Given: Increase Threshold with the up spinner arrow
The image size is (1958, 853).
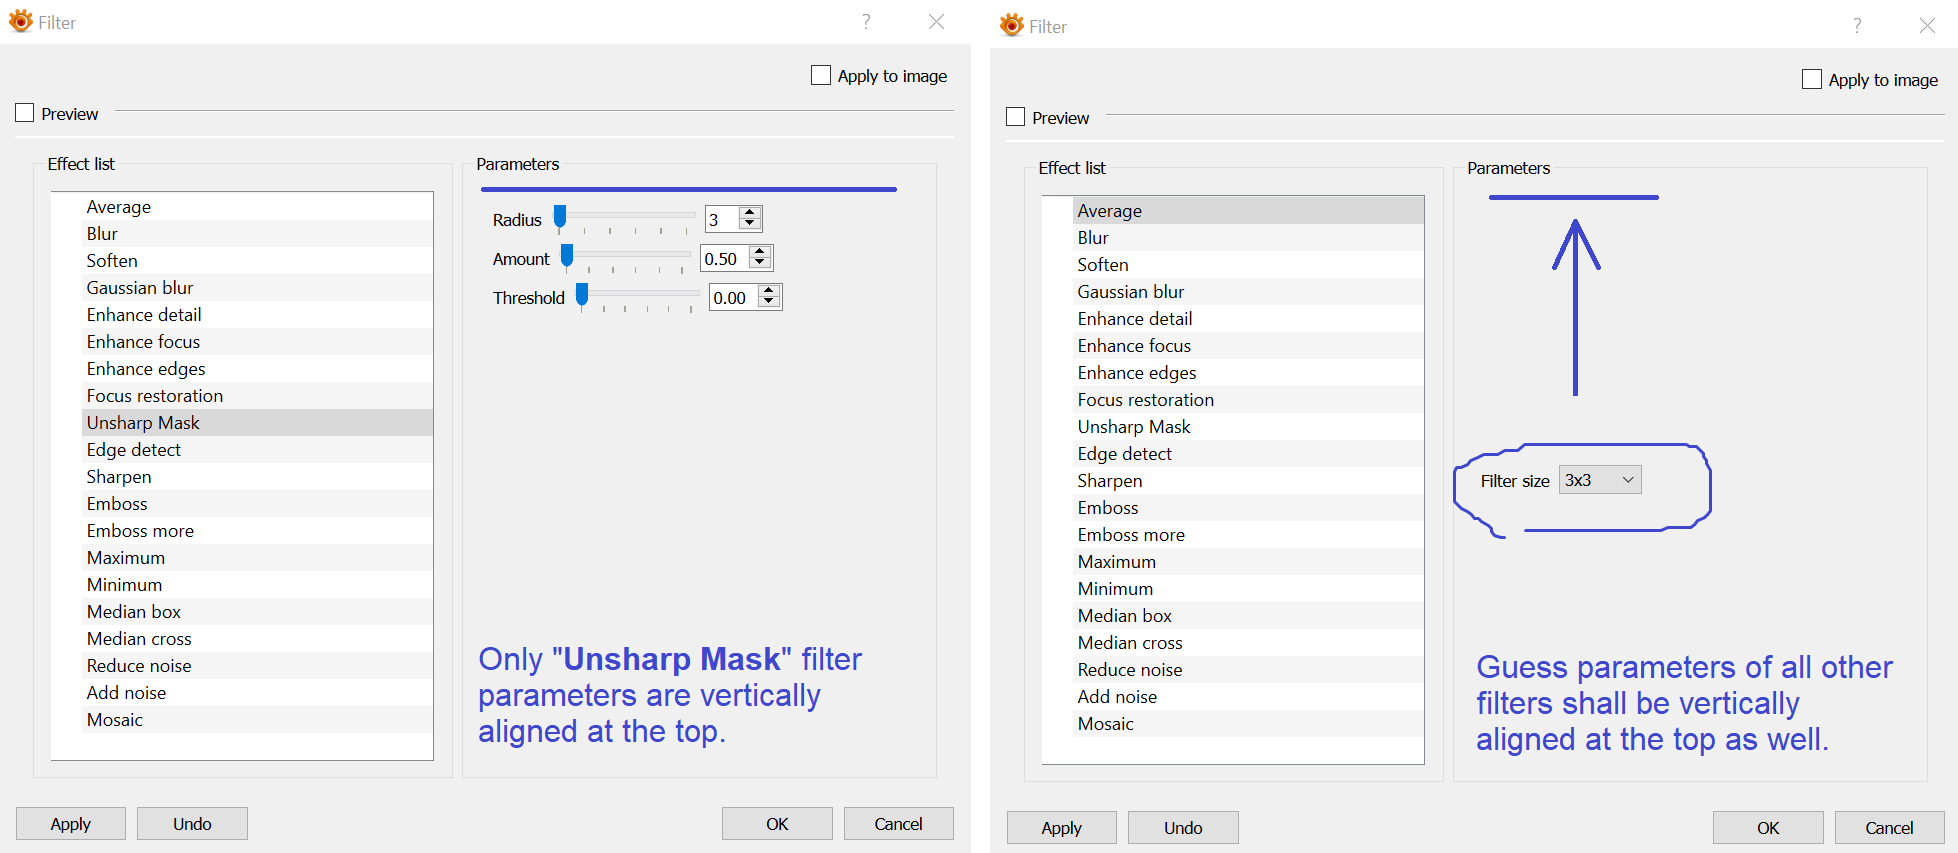Looking at the screenshot, I should click(769, 291).
